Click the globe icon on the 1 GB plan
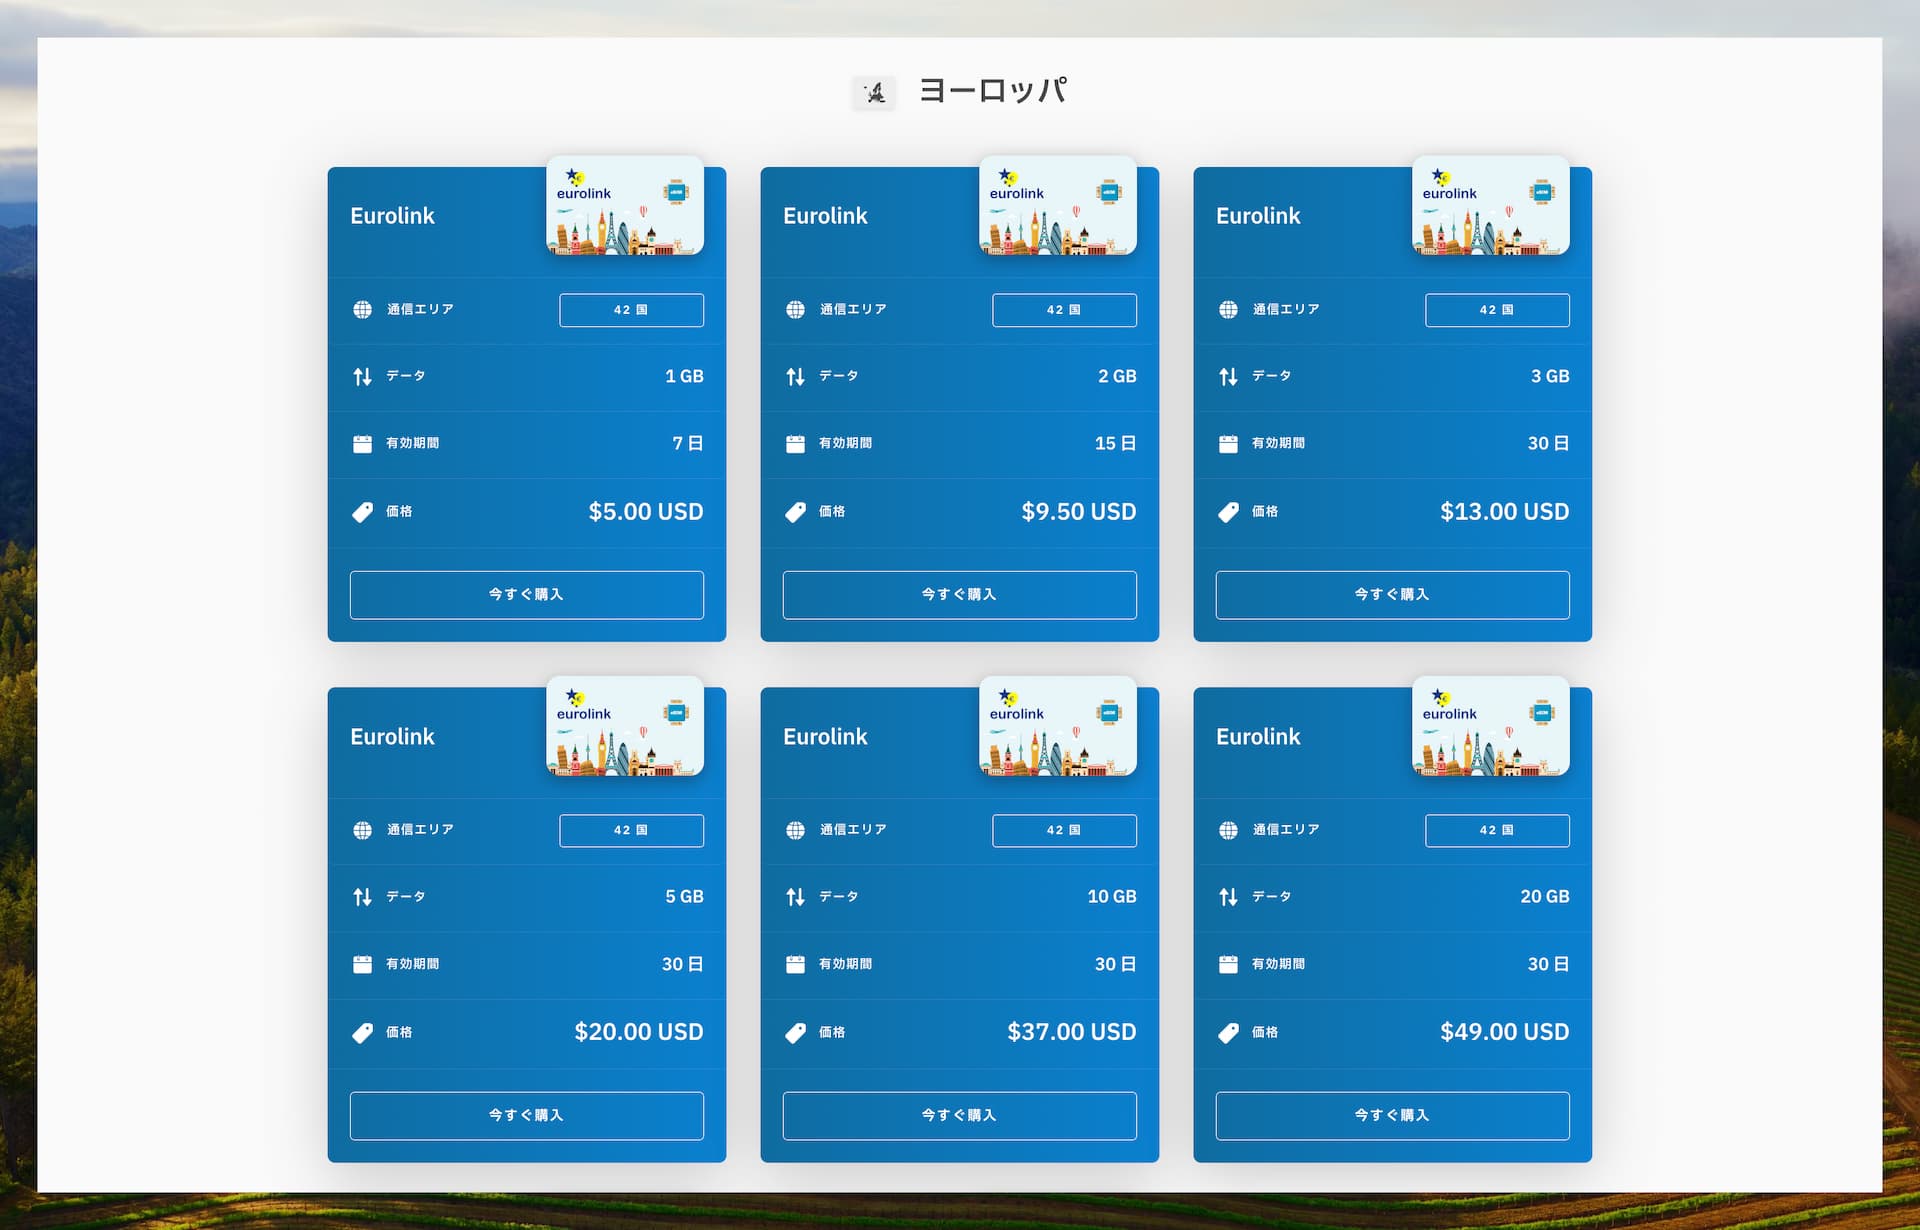 click(362, 310)
